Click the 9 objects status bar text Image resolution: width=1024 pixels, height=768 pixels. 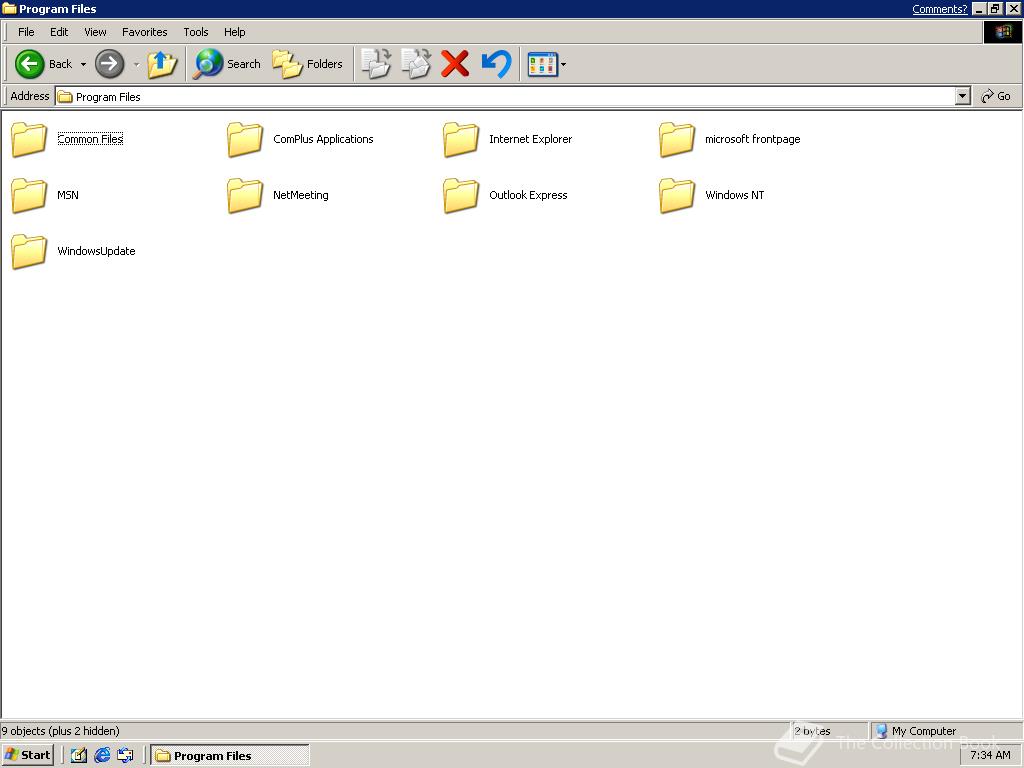click(60, 731)
